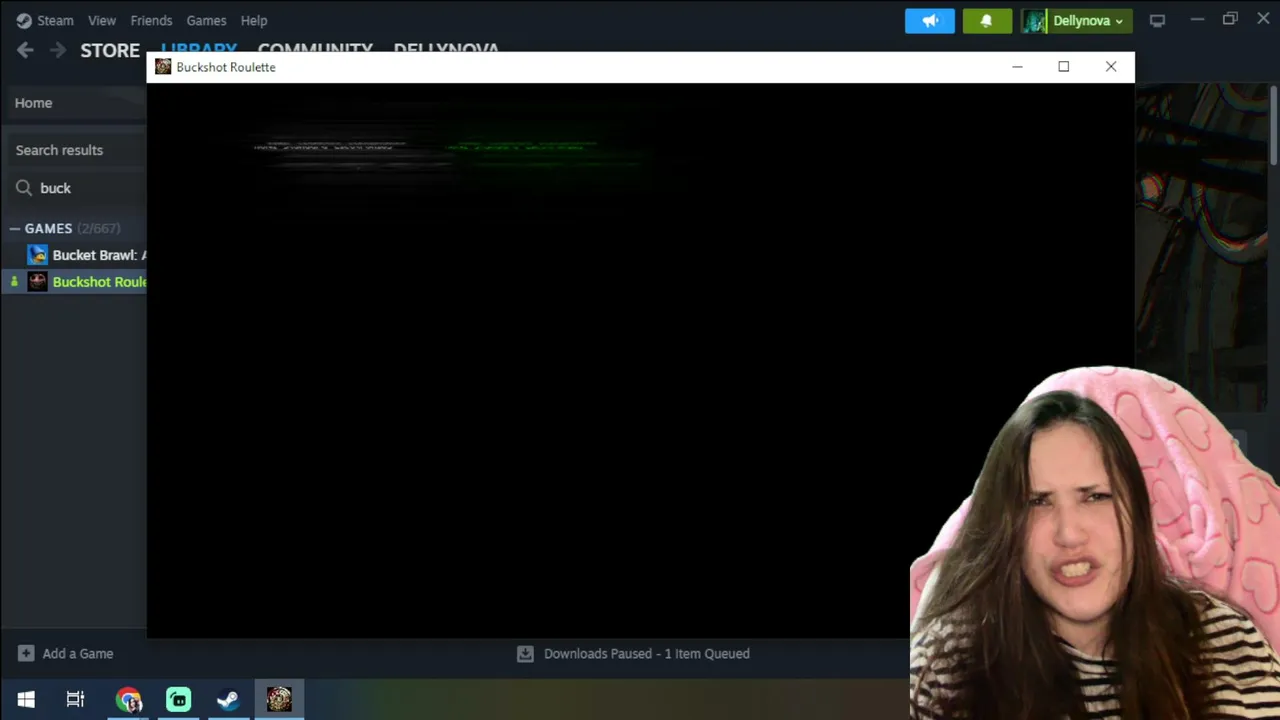The height and width of the screenshot is (720, 1280).
Task: Select Bucket Brawl in the games list
Action: [x=87, y=255]
